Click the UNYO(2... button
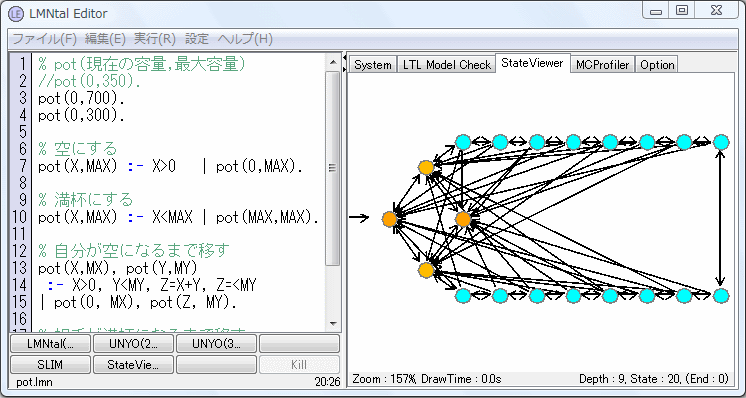Viewport: 746px width, 398px height. click(x=133, y=343)
